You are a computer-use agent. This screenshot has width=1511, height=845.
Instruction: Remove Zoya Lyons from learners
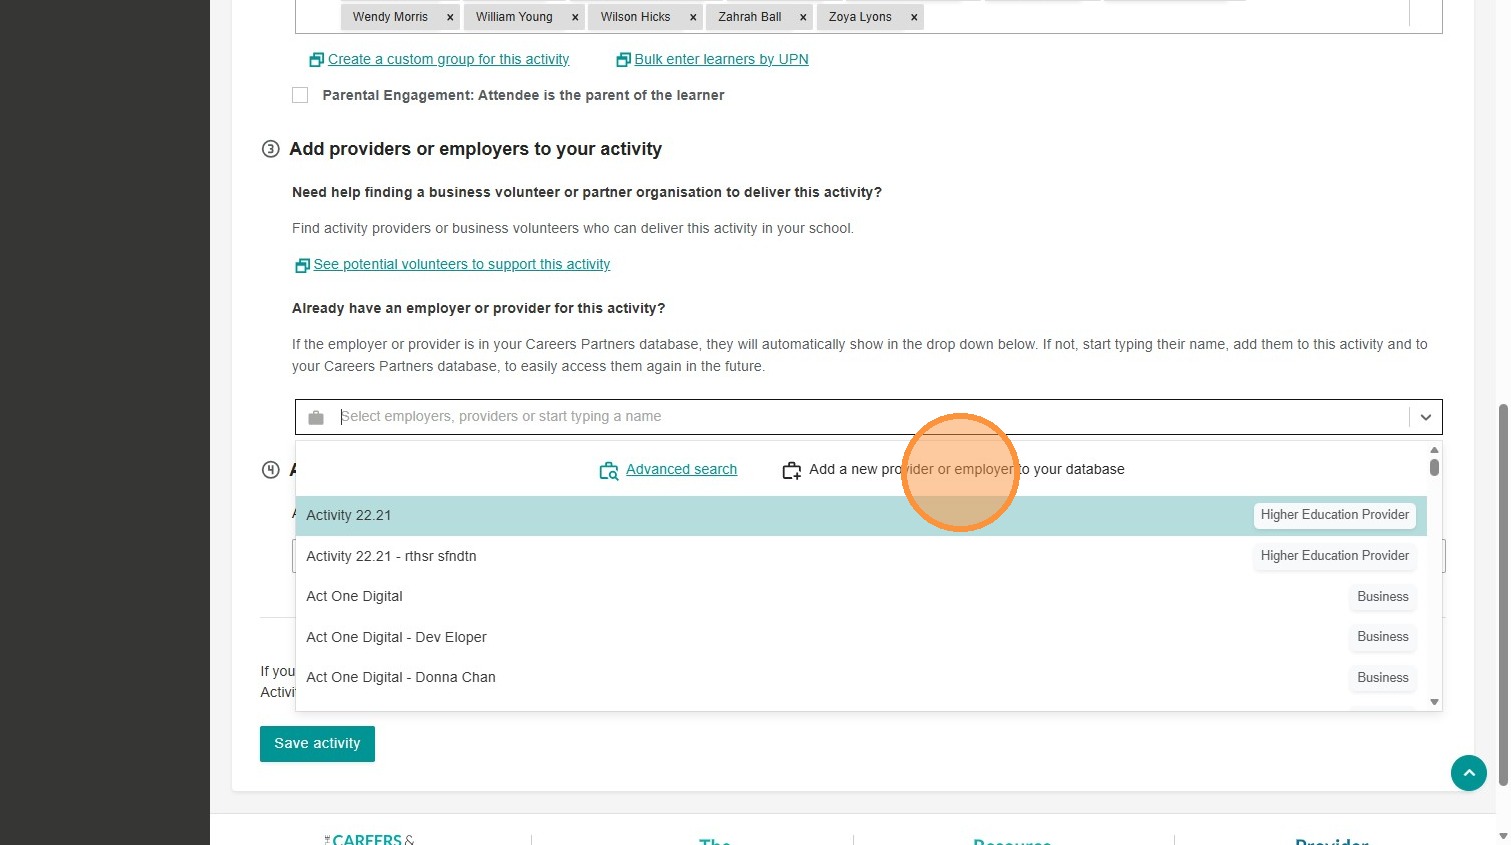[914, 17]
